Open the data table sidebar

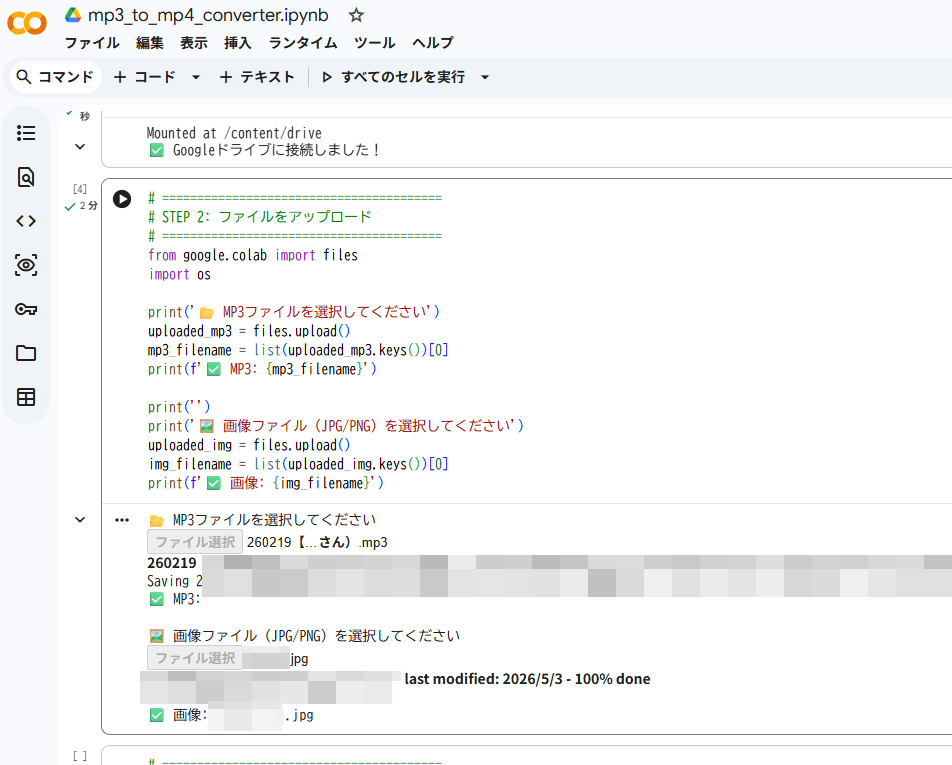click(26, 397)
